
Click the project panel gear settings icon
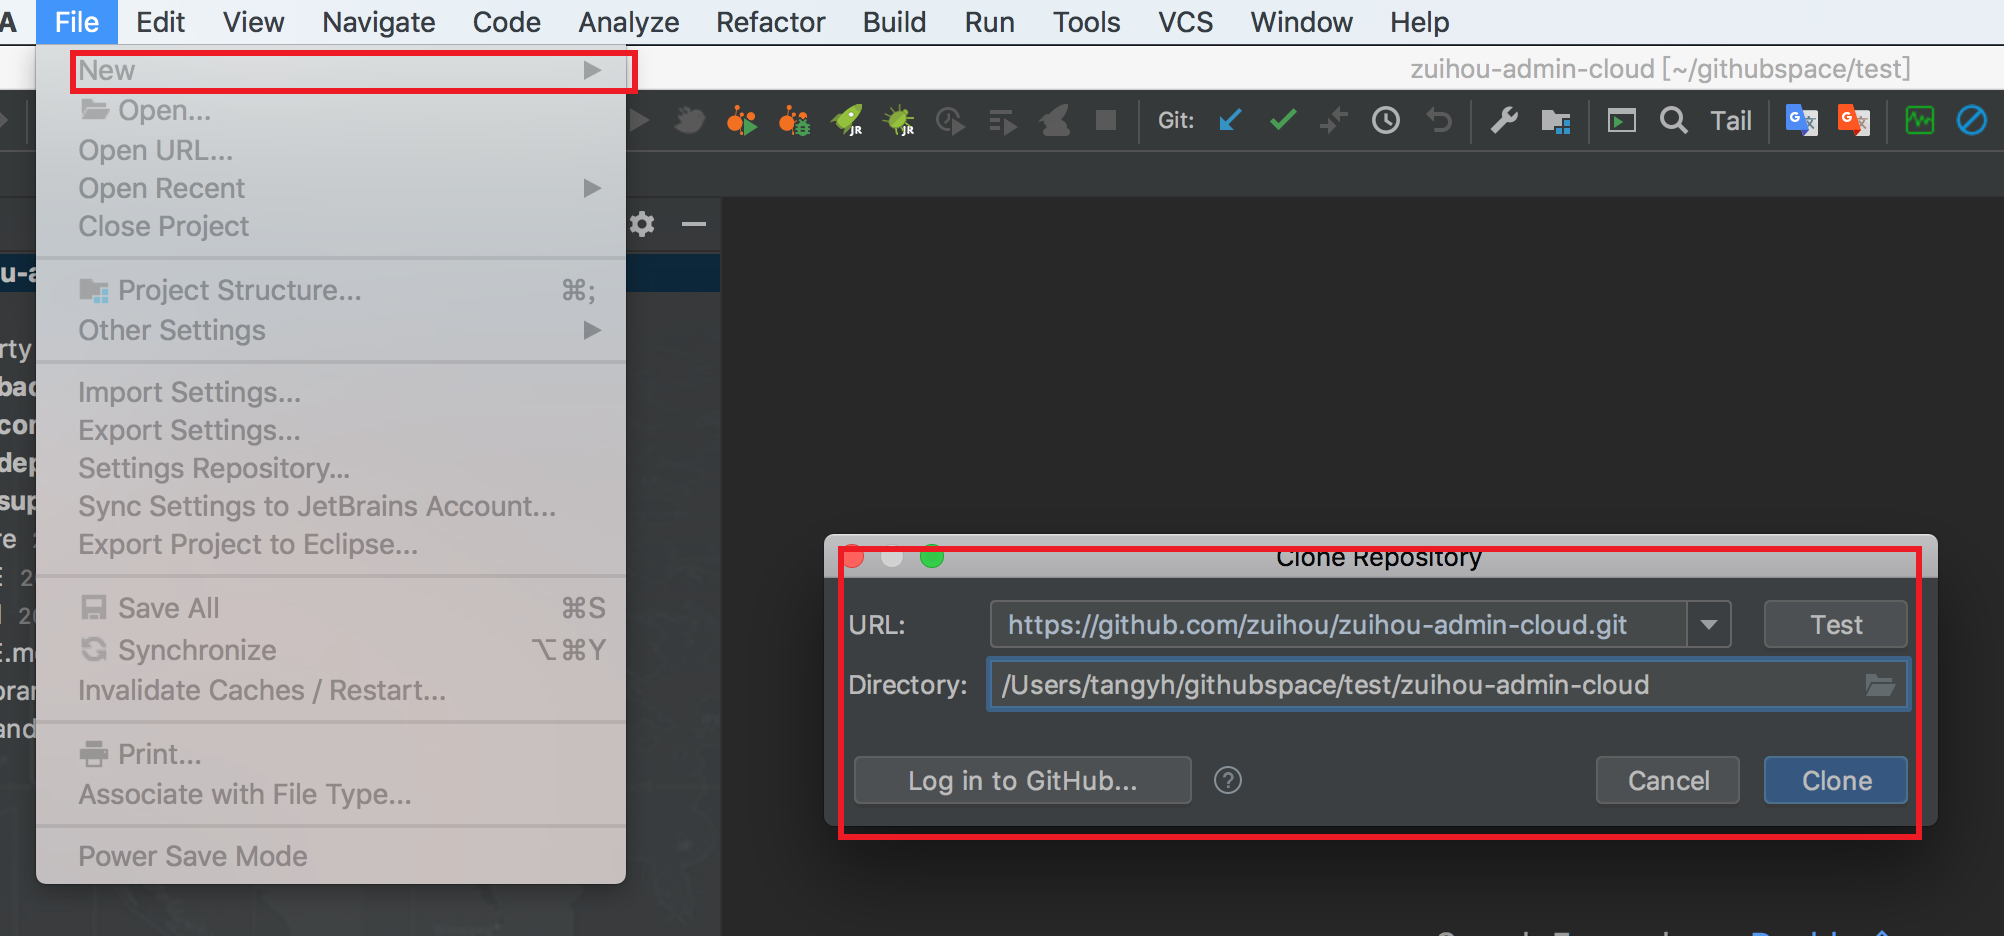pyautogui.click(x=642, y=224)
